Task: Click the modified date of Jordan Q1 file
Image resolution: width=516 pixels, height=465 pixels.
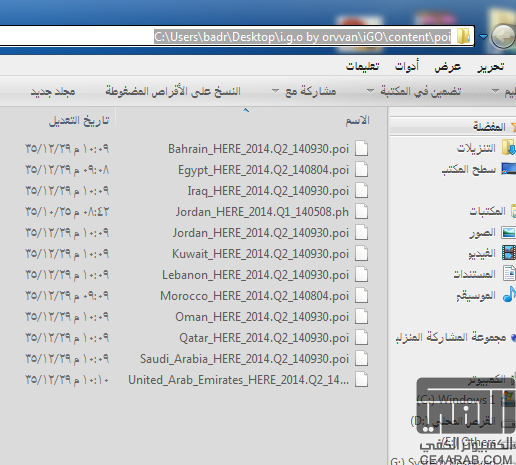Action: (x=67, y=212)
